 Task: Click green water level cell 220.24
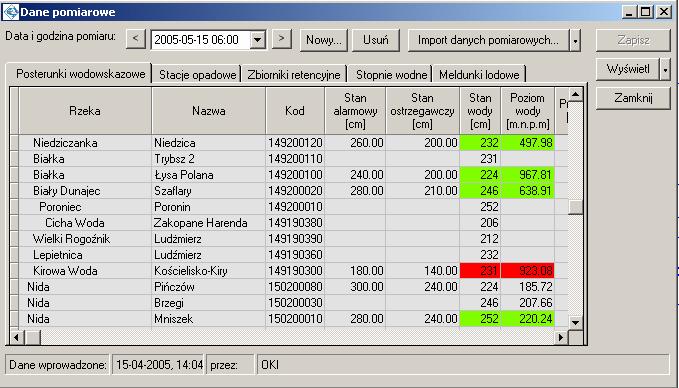click(527, 319)
